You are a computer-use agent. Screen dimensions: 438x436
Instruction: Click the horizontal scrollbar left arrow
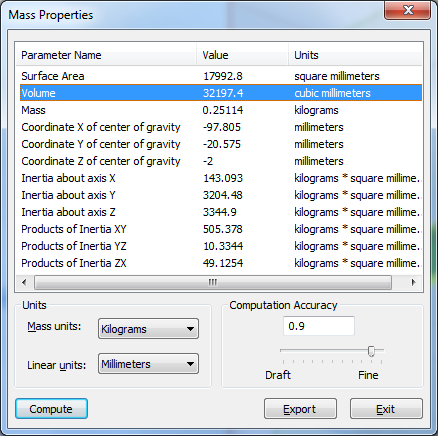(24, 283)
